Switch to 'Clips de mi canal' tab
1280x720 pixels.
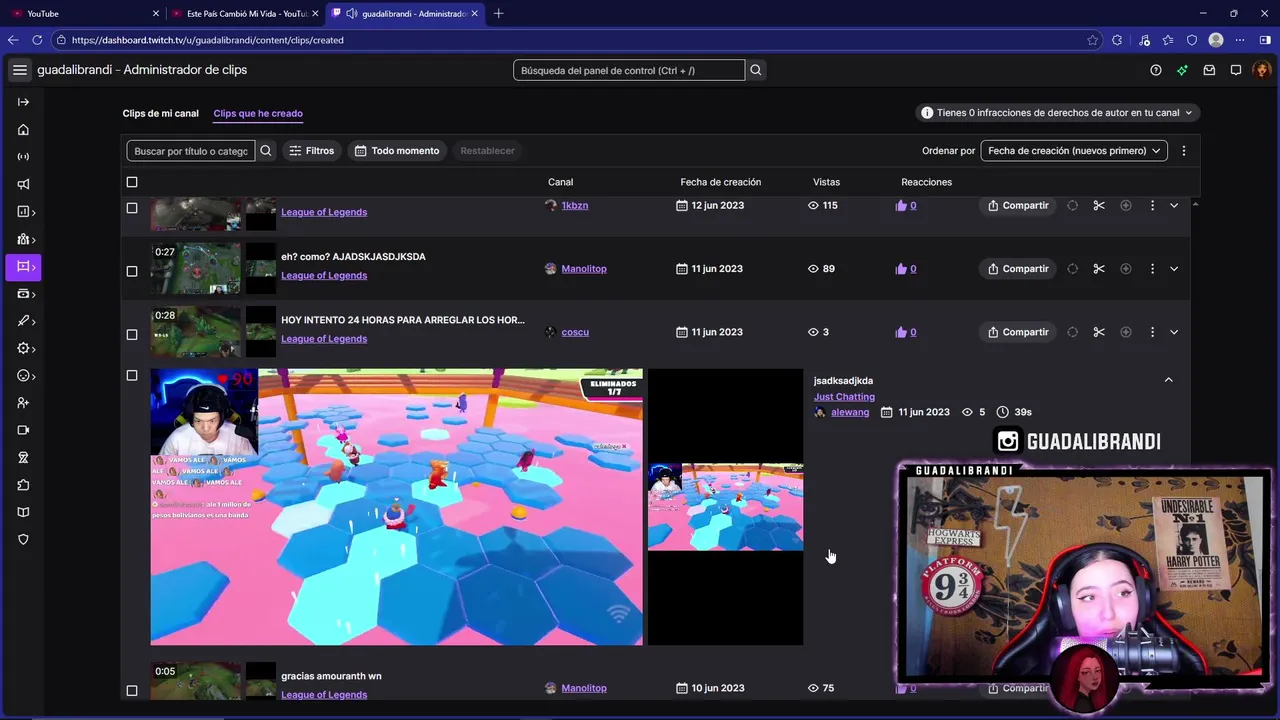(161, 114)
